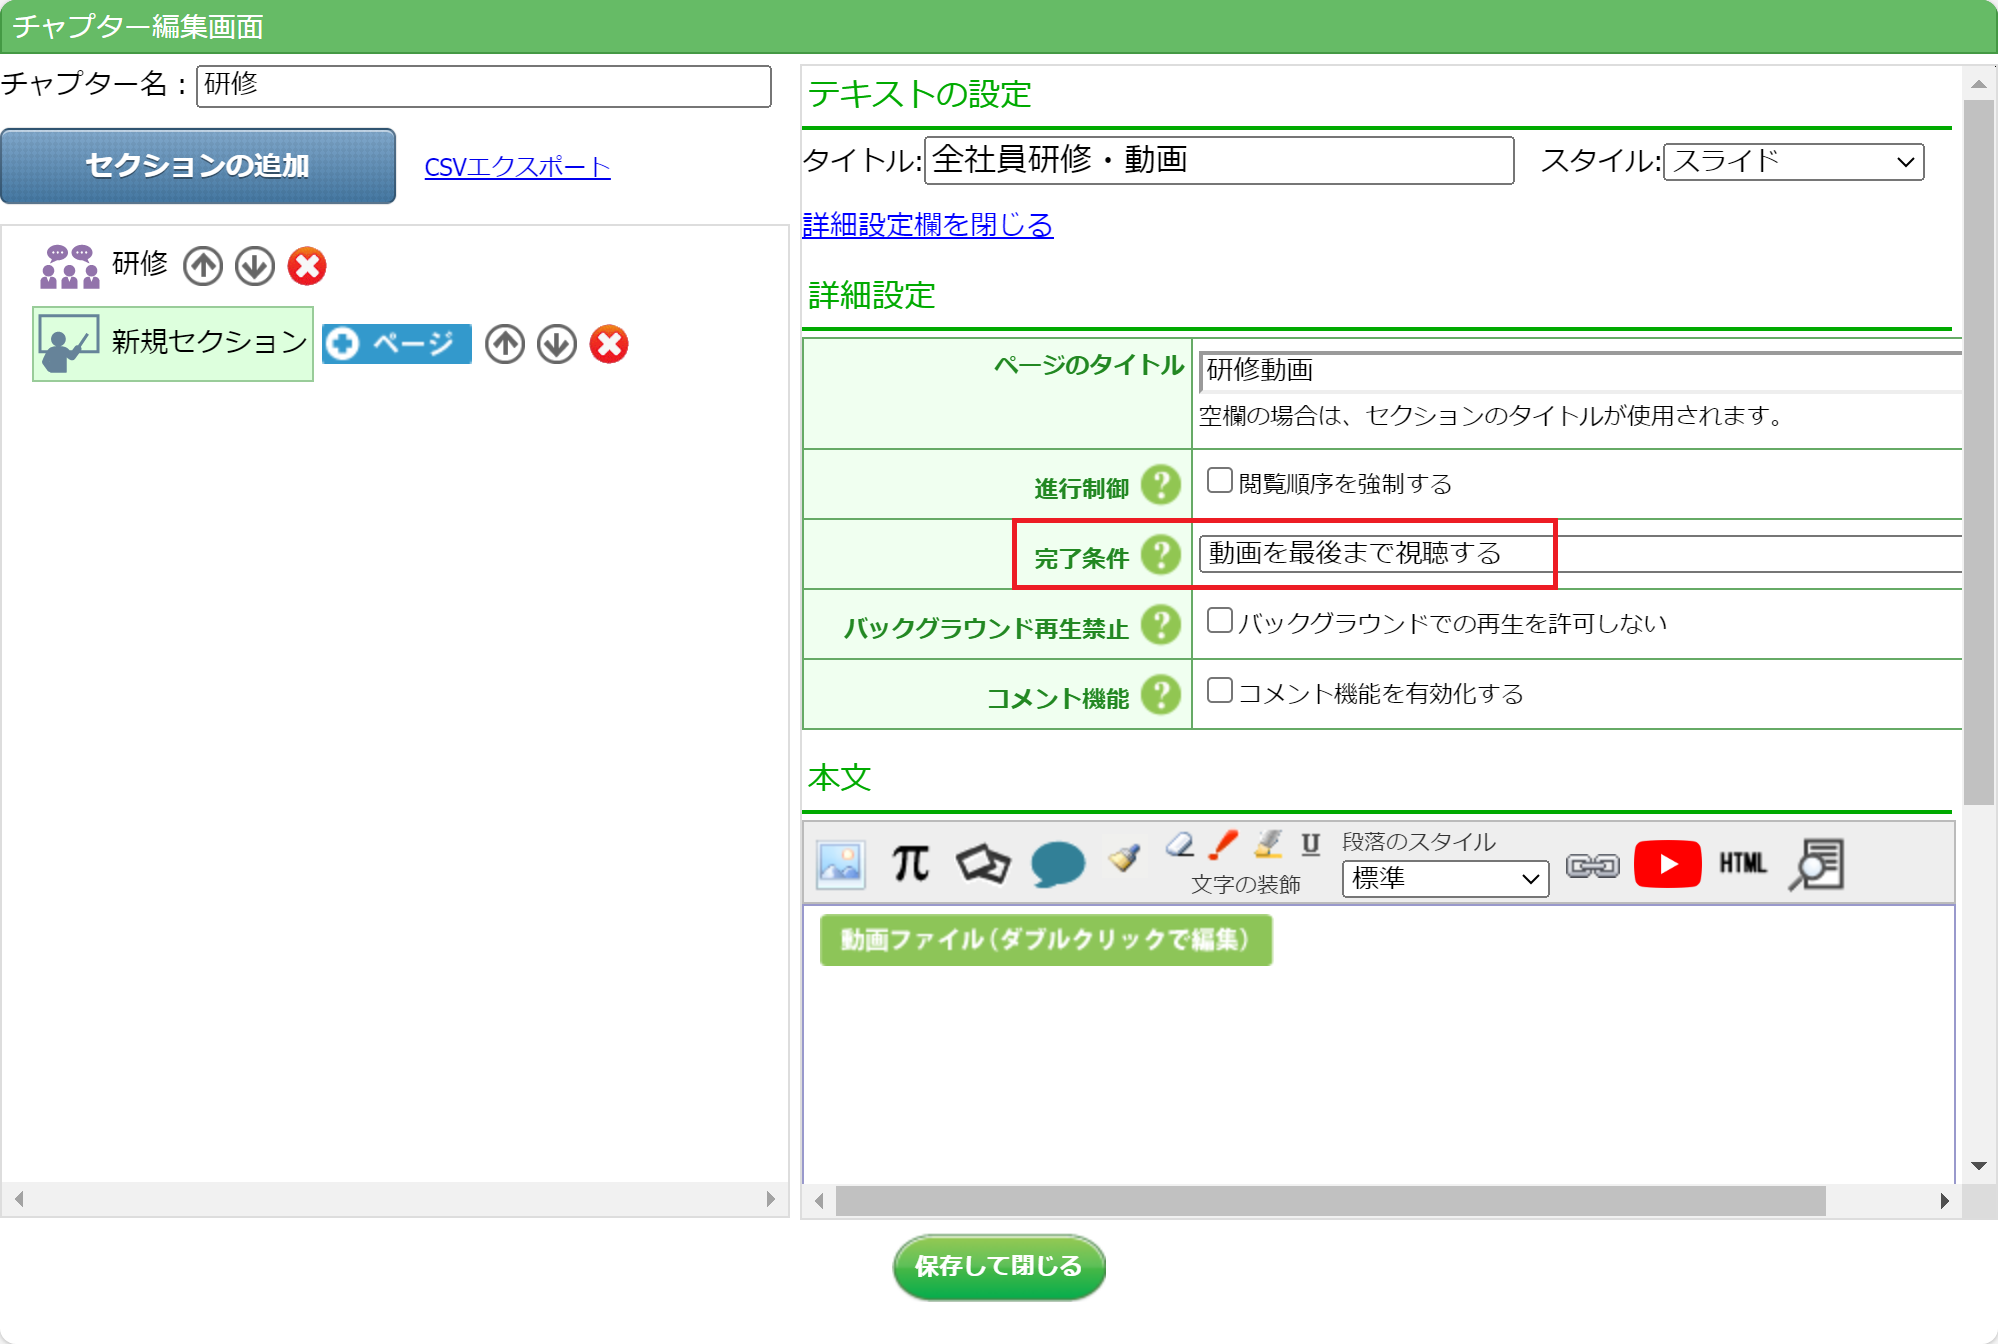Click the CSVエクスポート link
1998x1344 pixels.
(x=517, y=167)
